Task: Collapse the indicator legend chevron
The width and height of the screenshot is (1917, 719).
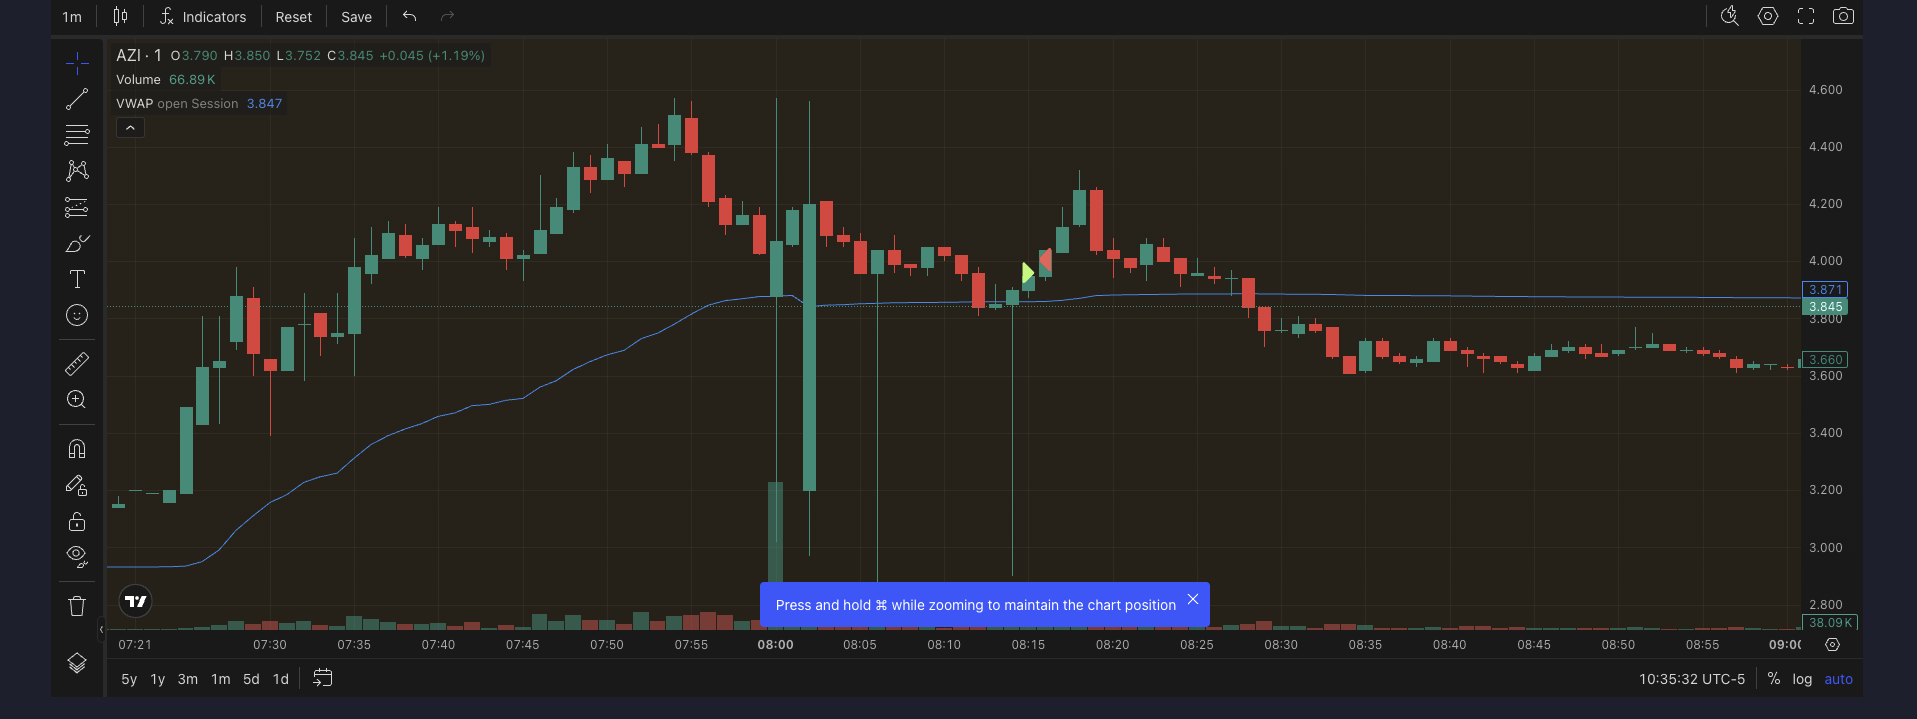Action: coord(130,128)
